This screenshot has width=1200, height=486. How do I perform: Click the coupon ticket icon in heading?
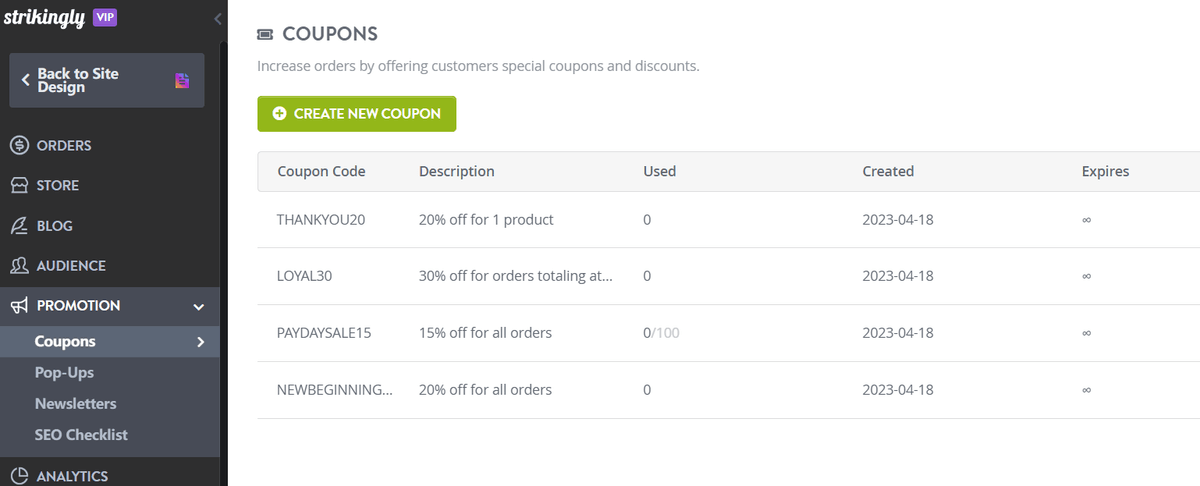(265, 34)
